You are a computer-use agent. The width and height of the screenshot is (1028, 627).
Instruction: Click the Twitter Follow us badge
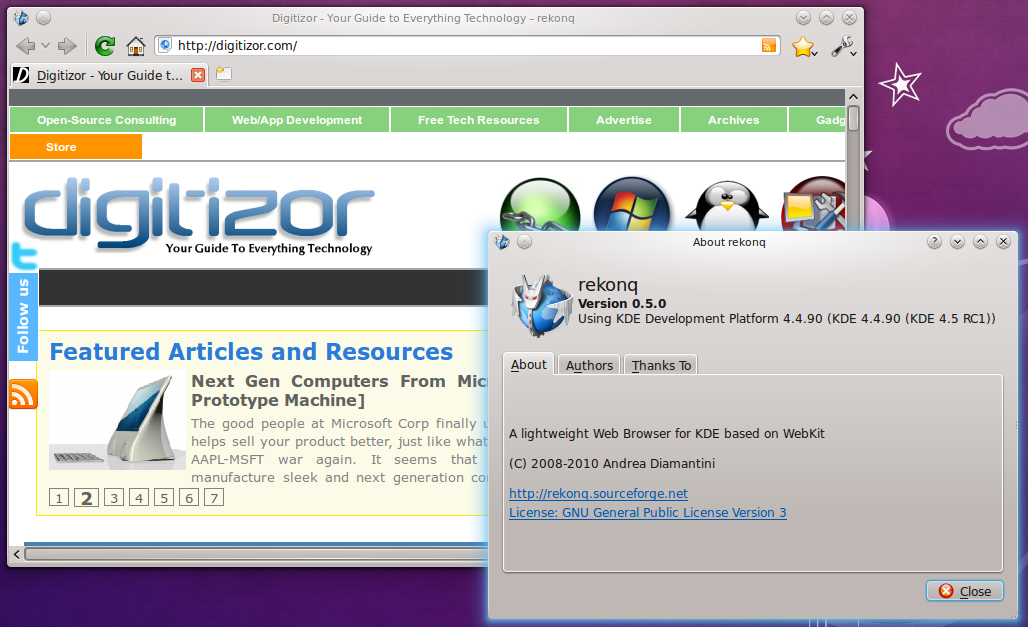tap(23, 300)
